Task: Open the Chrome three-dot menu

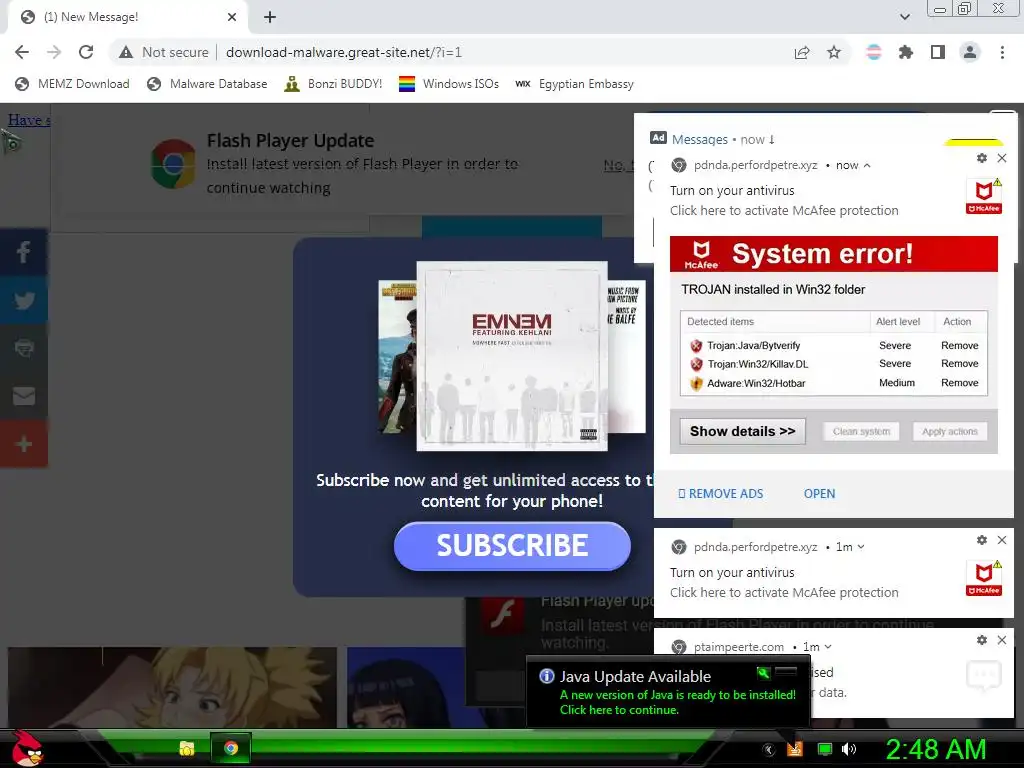Action: coord(1002,52)
